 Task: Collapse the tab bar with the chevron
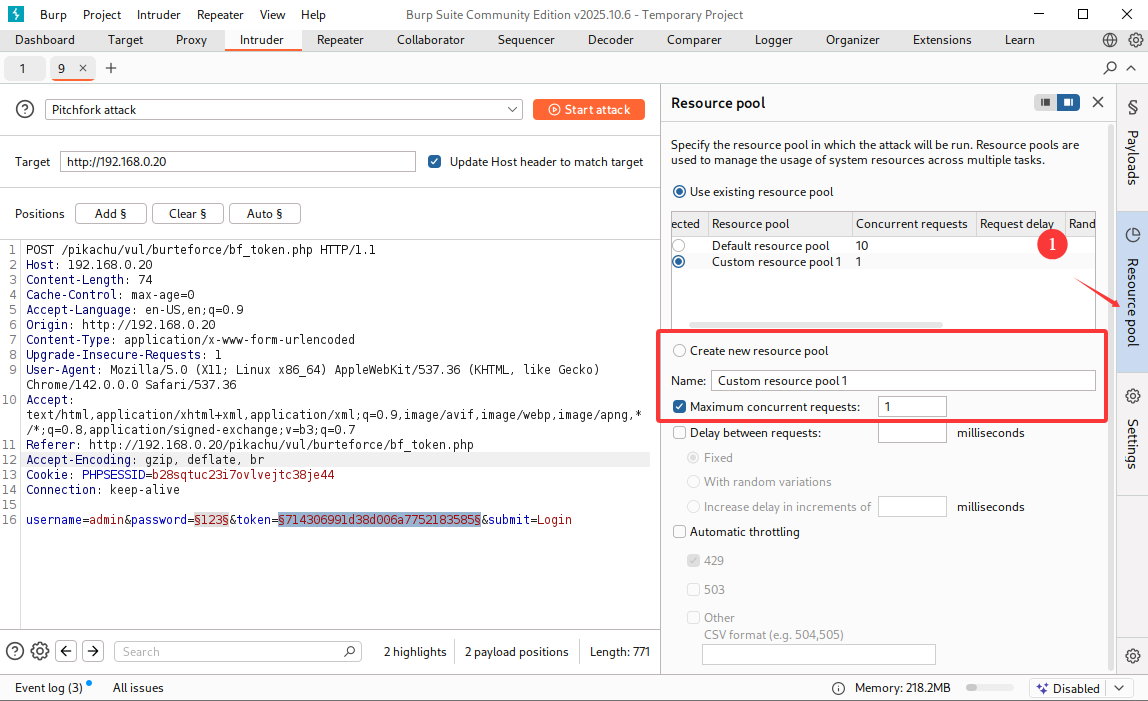1131,68
